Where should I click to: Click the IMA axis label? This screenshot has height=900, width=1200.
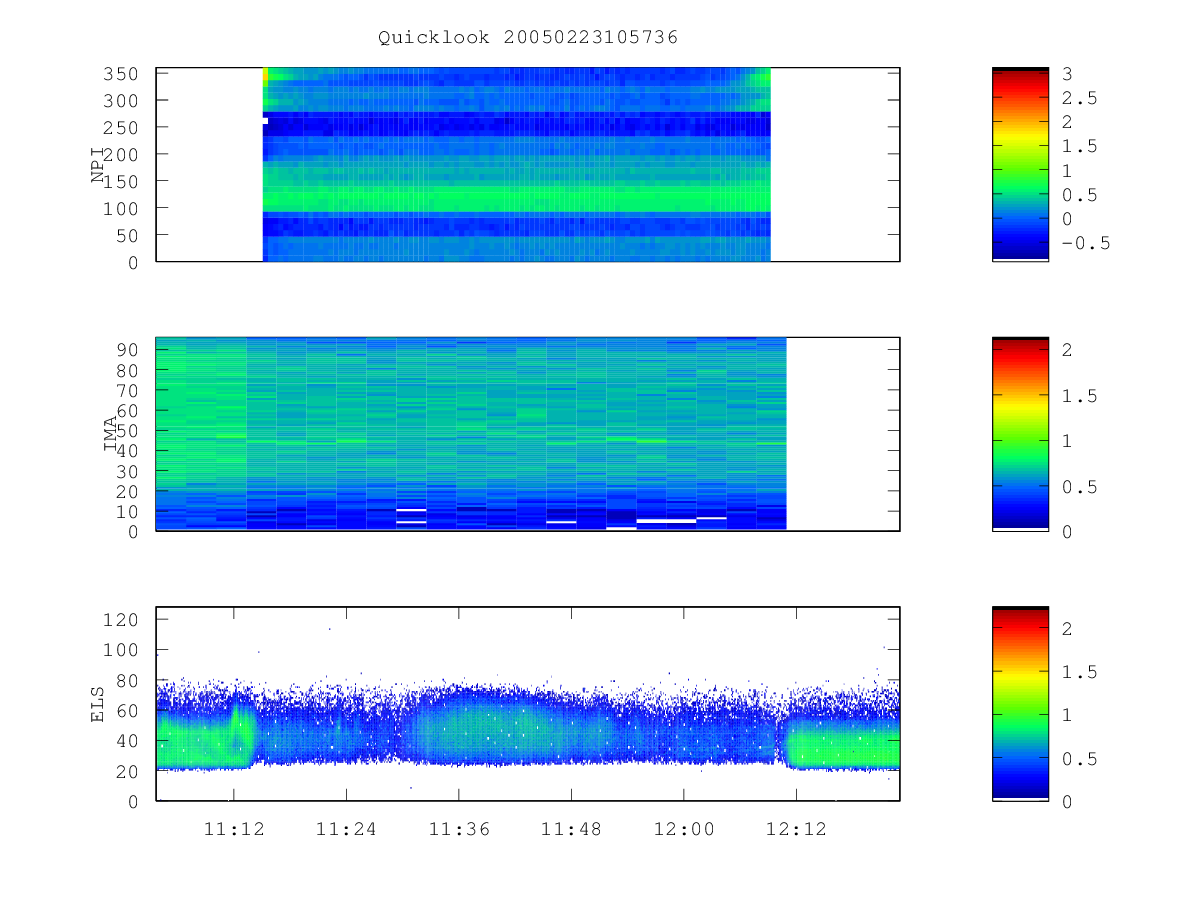pos(110,434)
